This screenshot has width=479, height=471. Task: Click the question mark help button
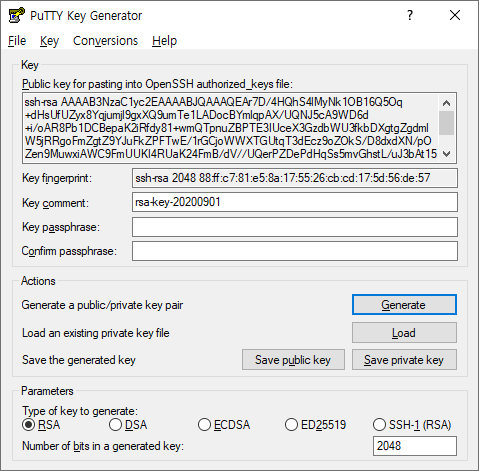(x=410, y=15)
